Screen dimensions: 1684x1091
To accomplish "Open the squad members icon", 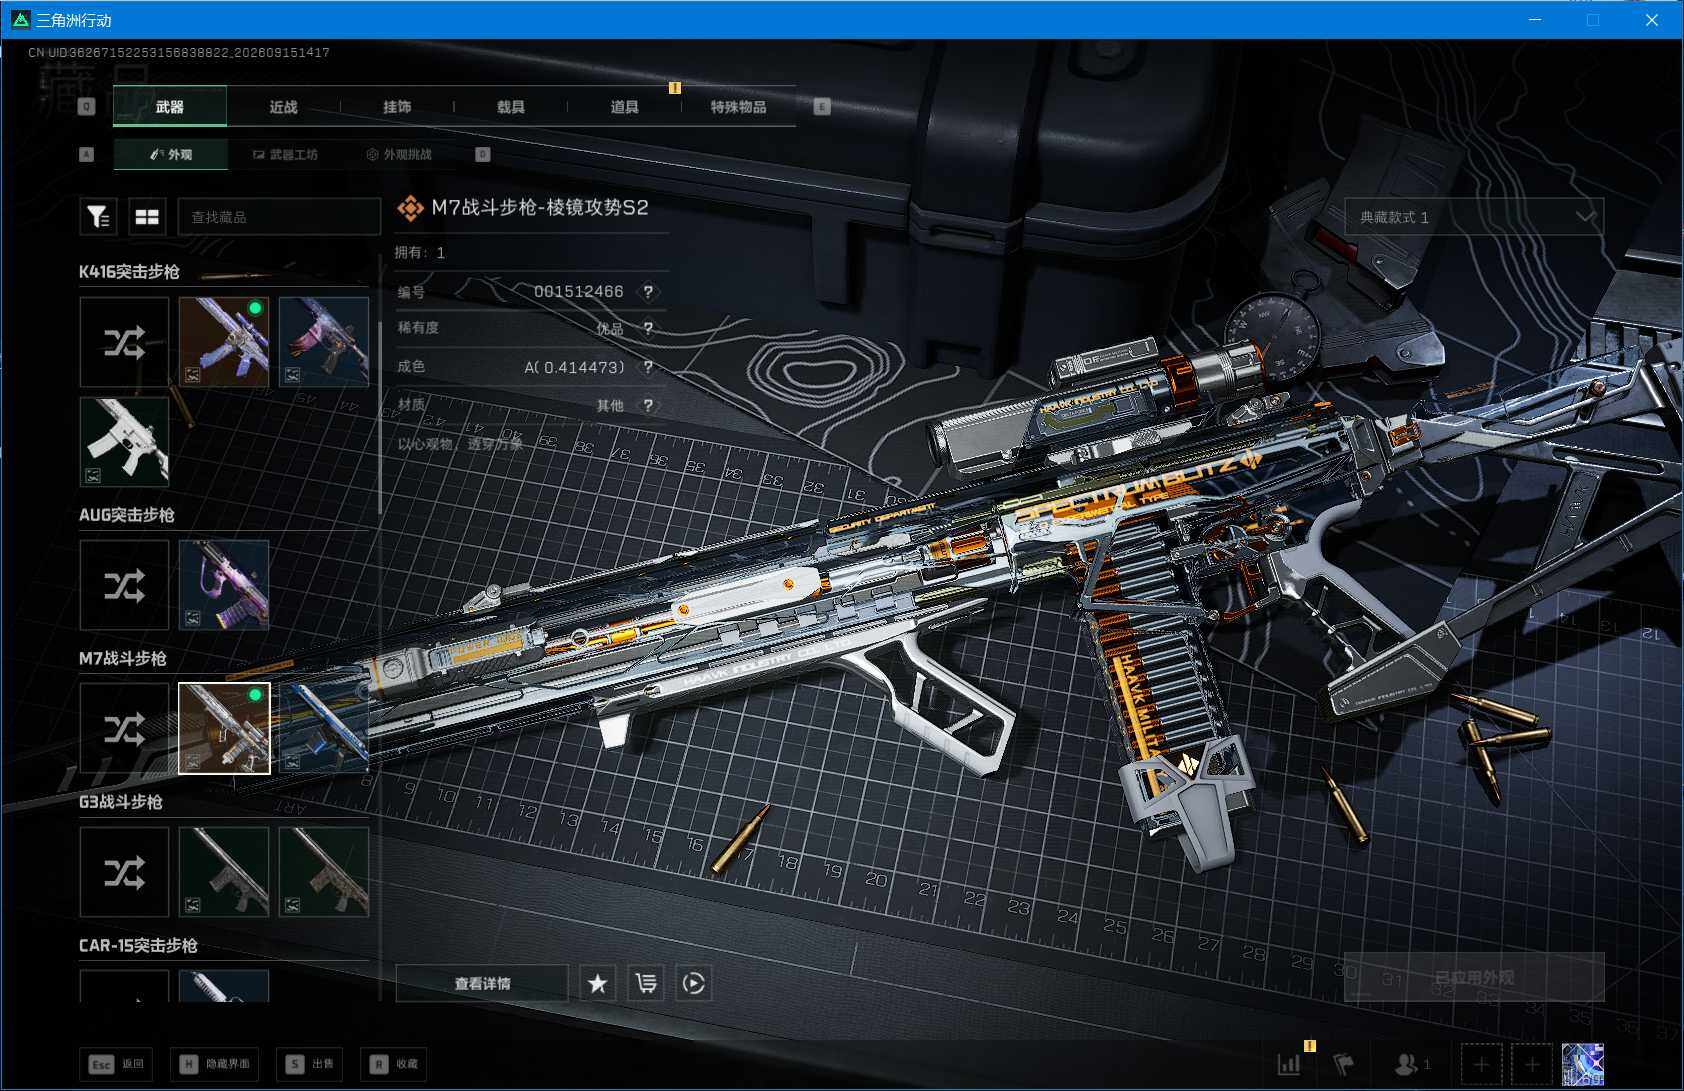I will 1412,1064.
